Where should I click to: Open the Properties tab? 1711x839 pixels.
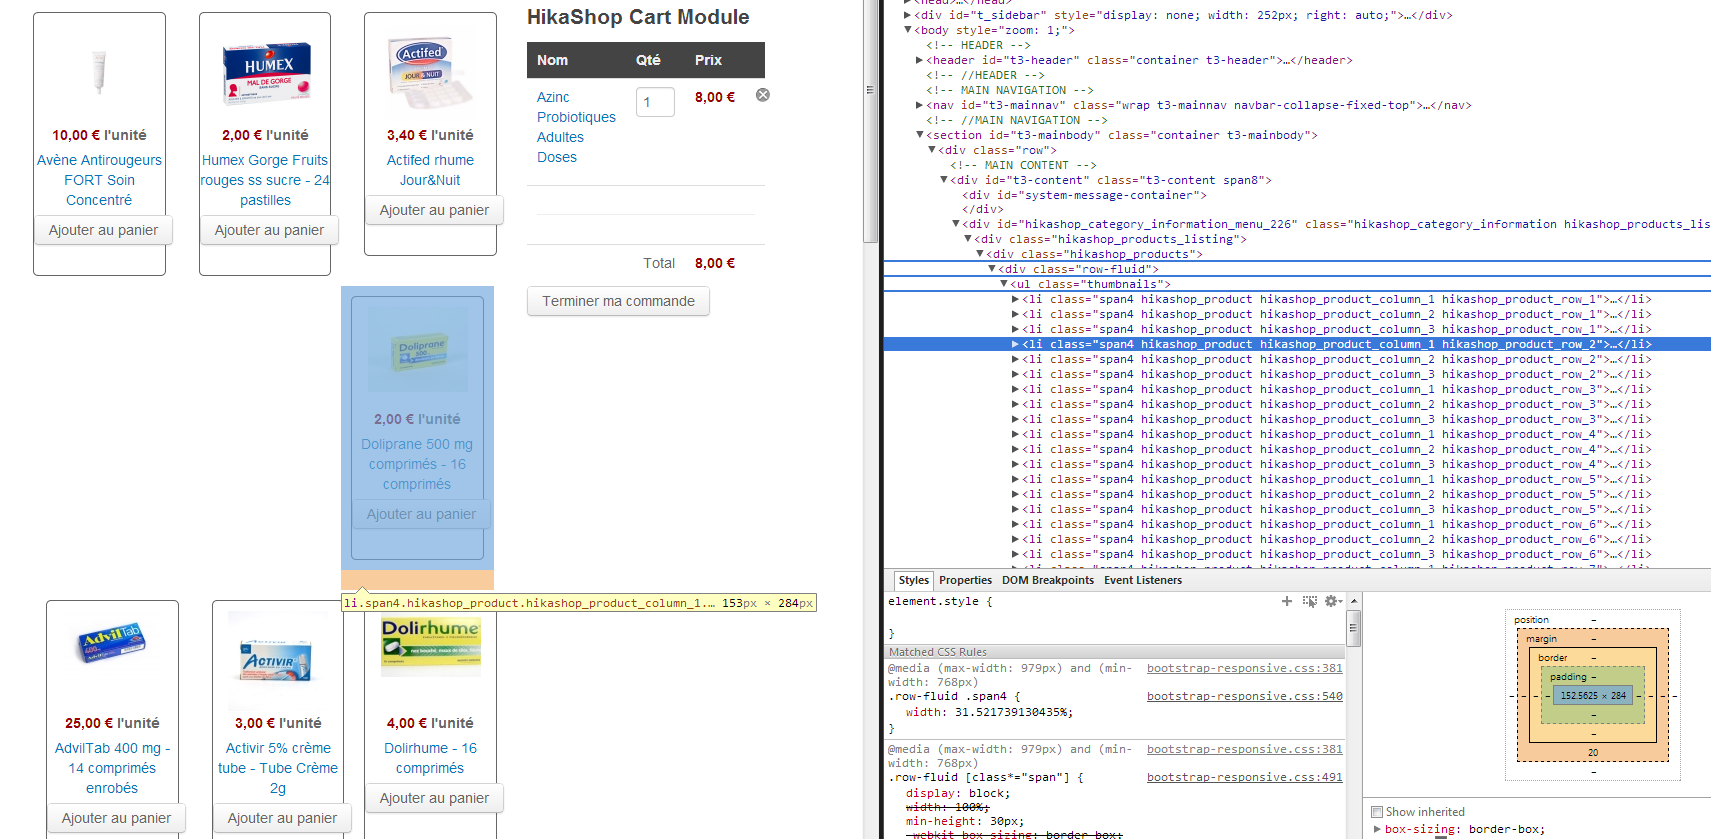tap(965, 580)
